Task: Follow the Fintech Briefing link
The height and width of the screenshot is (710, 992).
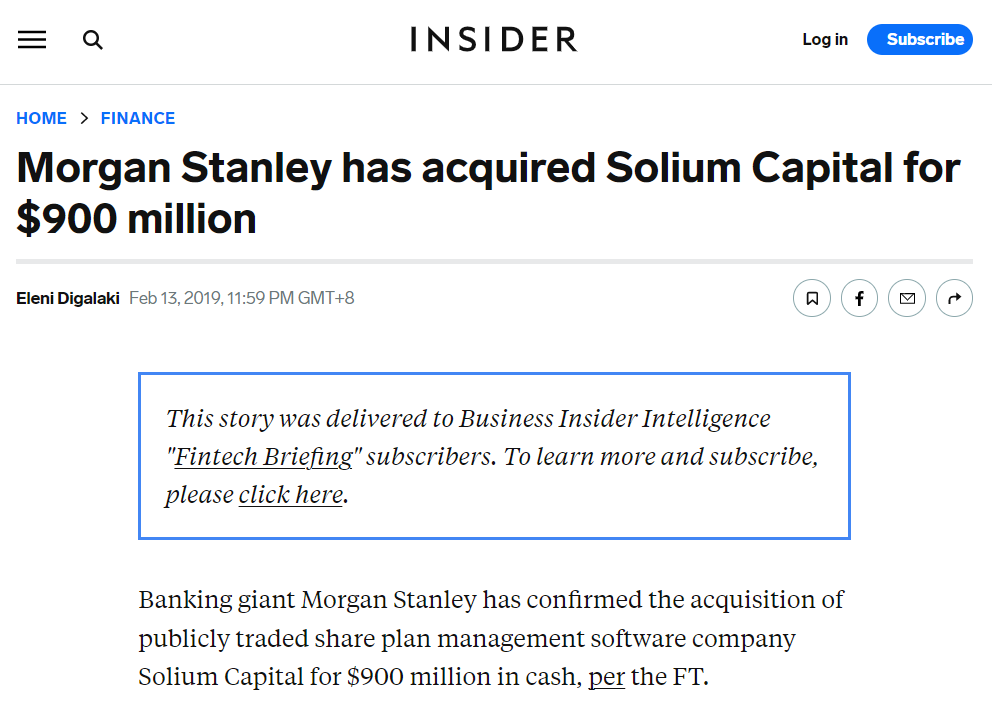Action: coord(264,457)
